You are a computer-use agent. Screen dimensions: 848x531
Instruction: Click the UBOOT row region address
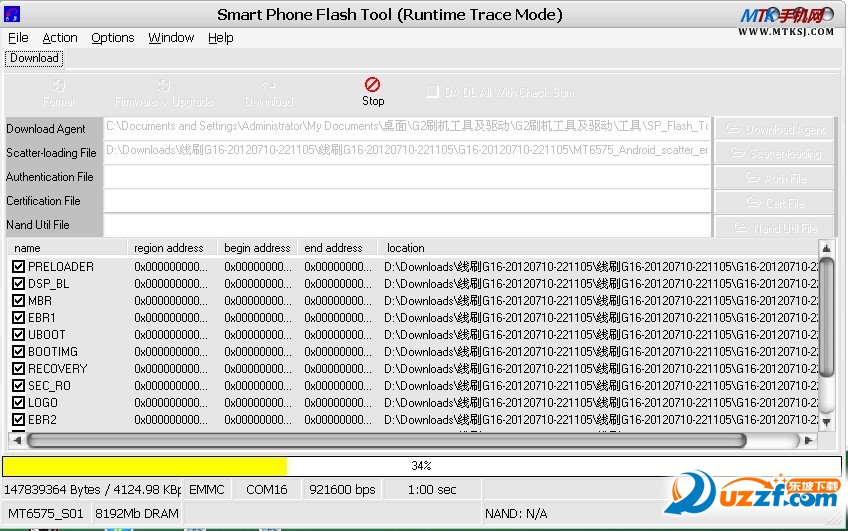(171, 335)
